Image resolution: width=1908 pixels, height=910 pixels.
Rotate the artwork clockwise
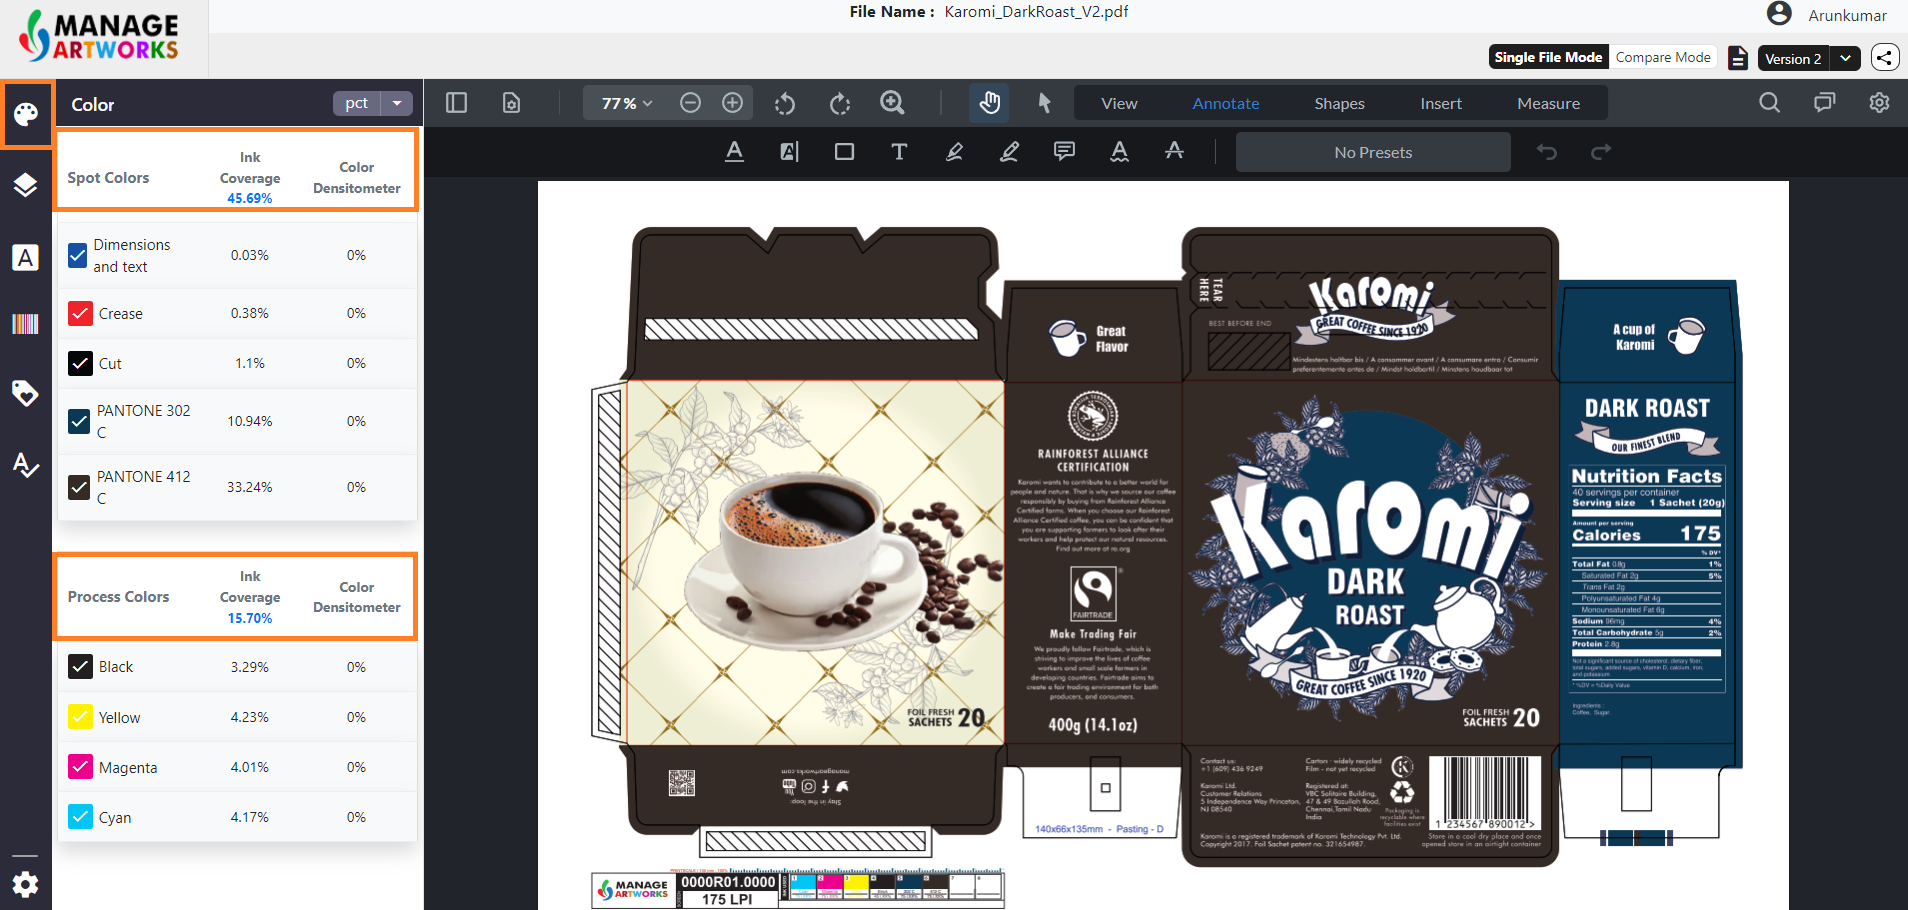(x=840, y=103)
